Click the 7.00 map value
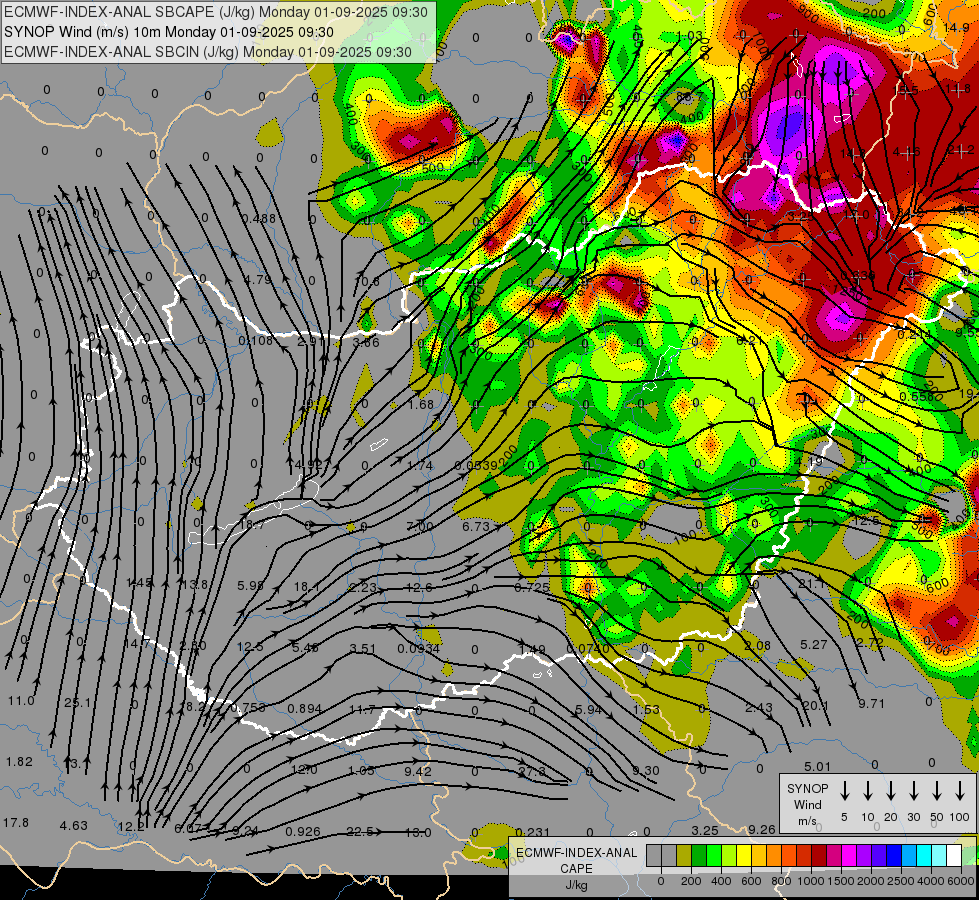Viewport: 979px width, 900px height. click(x=419, y=527)
